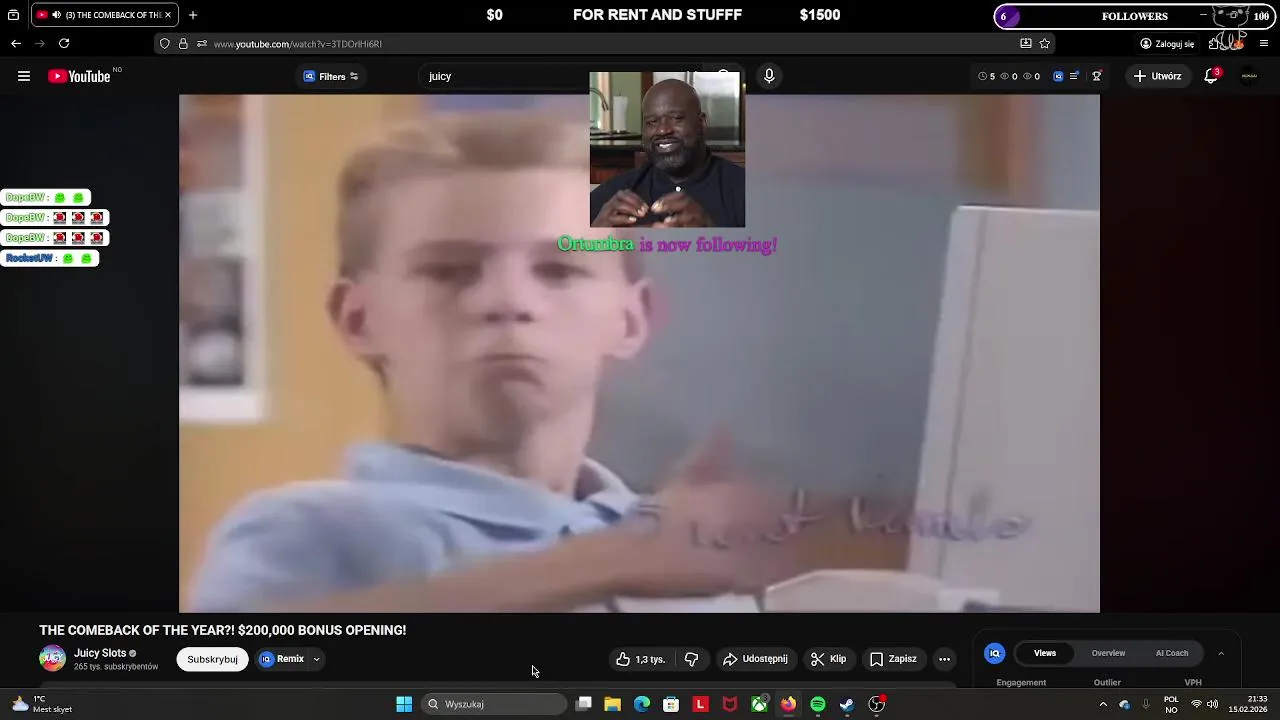Click the IQ logo in the analytics panel
Viewport: 1280px width, 720px height.
tap(995, 653)
